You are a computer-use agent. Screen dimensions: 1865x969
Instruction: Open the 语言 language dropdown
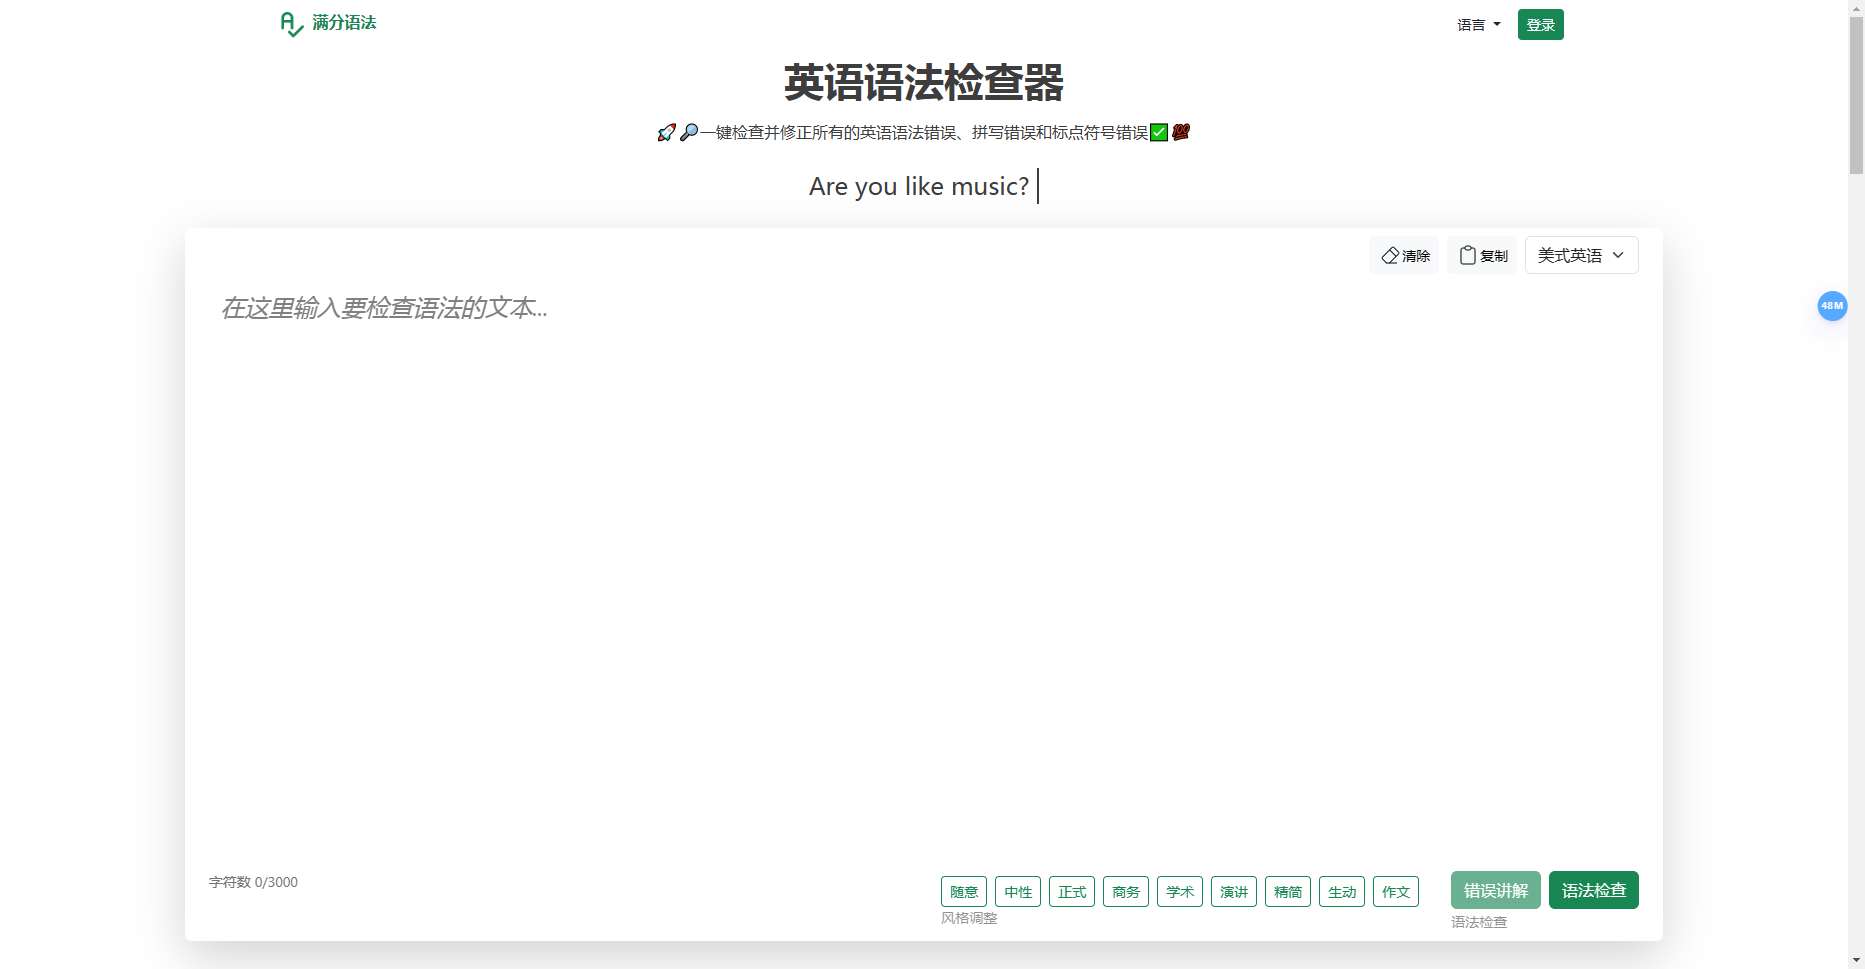pyautogui.click(x=1478, y=25)
